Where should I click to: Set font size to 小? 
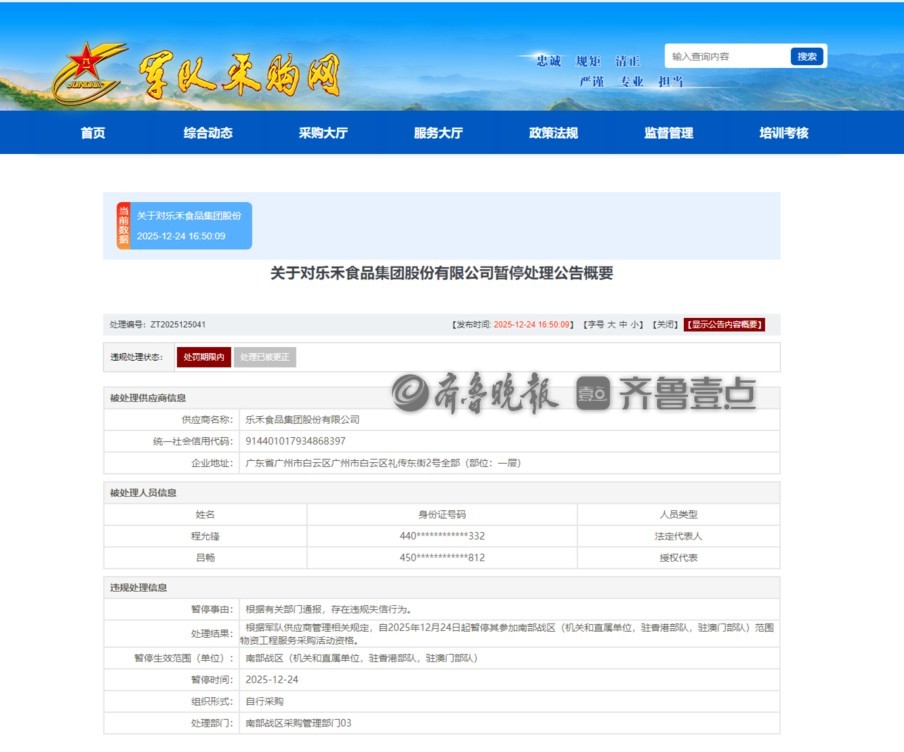click(635, 325)
